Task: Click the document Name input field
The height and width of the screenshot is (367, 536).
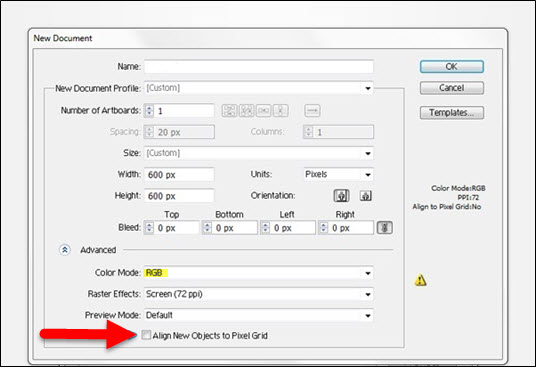Action: 259,67
